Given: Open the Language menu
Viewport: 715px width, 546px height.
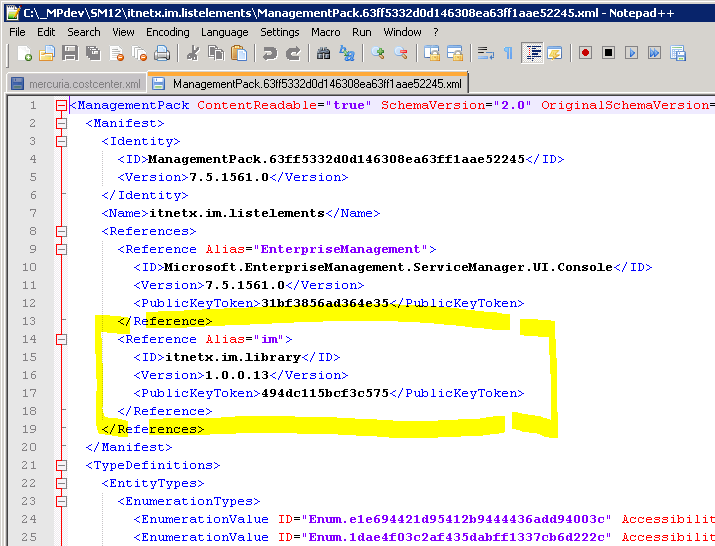Looking at the screenshot, I should click(225, 31).
